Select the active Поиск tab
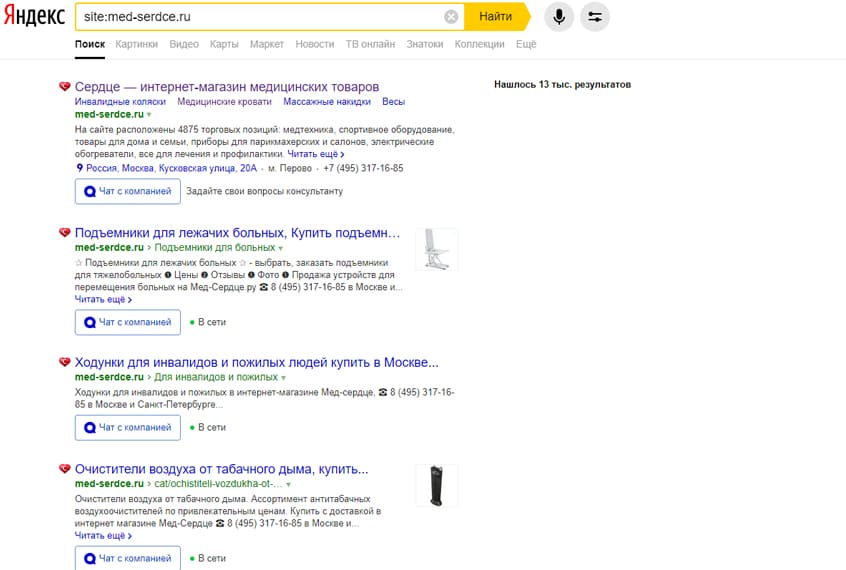The image size is (846, 570). click(90, 44)
